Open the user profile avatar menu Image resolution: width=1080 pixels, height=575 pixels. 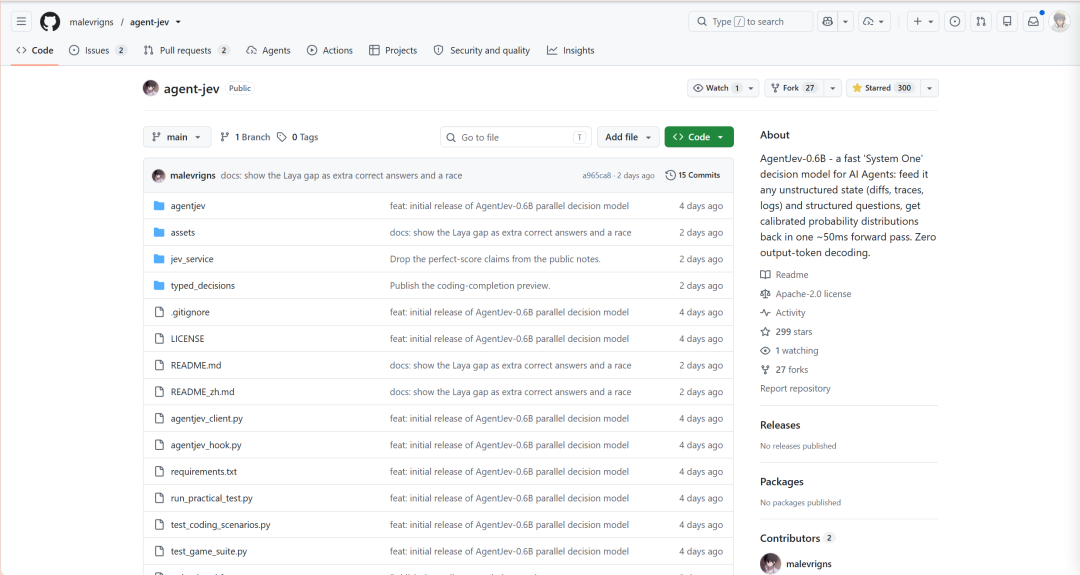click(x=1060, y=21)
